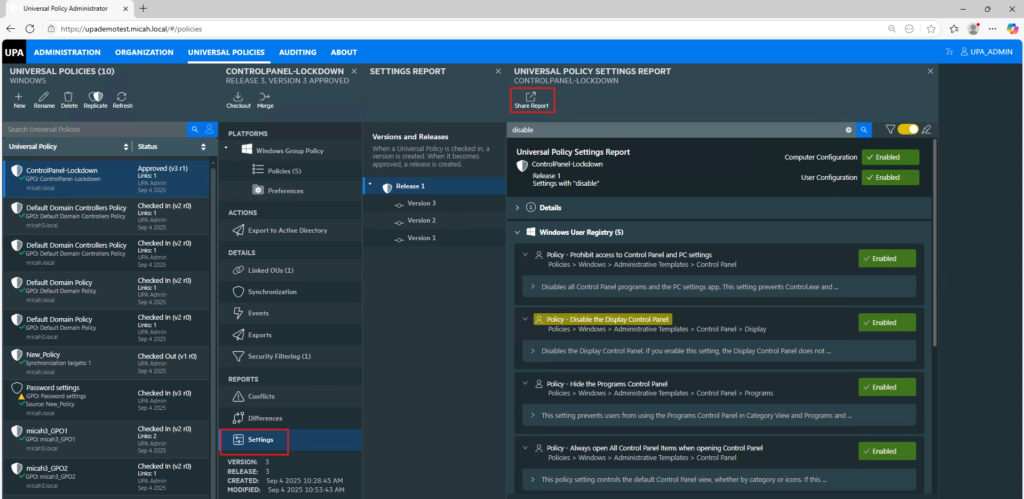The image size is (1024, 499).
Task: Toggle the yellow switch beside the filter icon
Action: [x=908, y=129]
